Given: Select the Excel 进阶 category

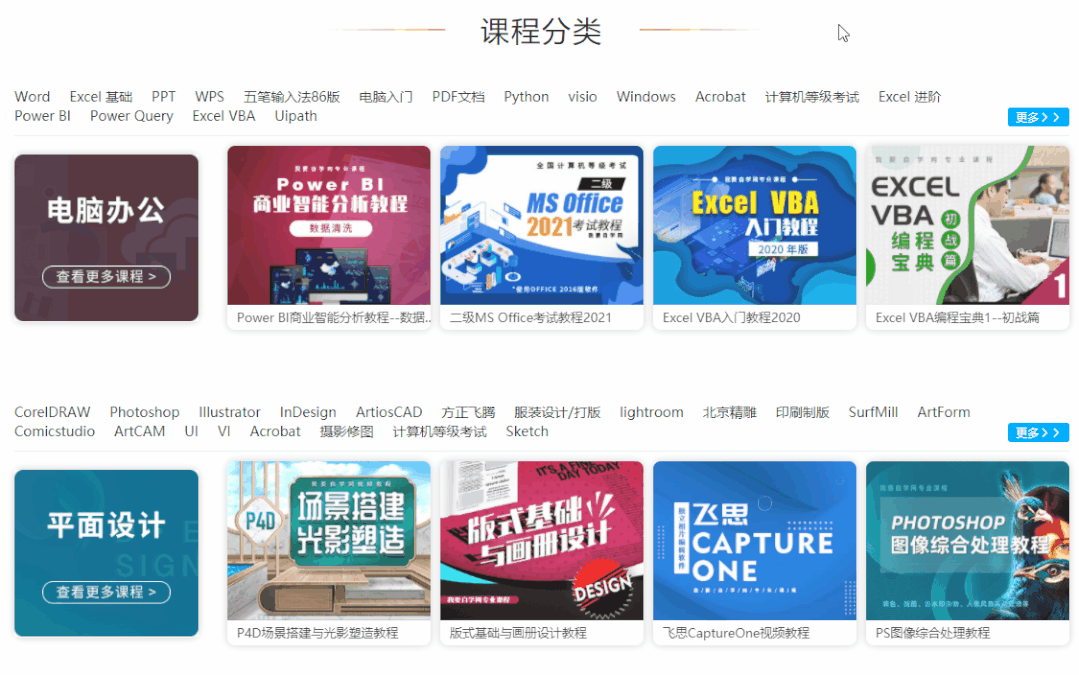Looking at the screenshot, I should point(909,97).
